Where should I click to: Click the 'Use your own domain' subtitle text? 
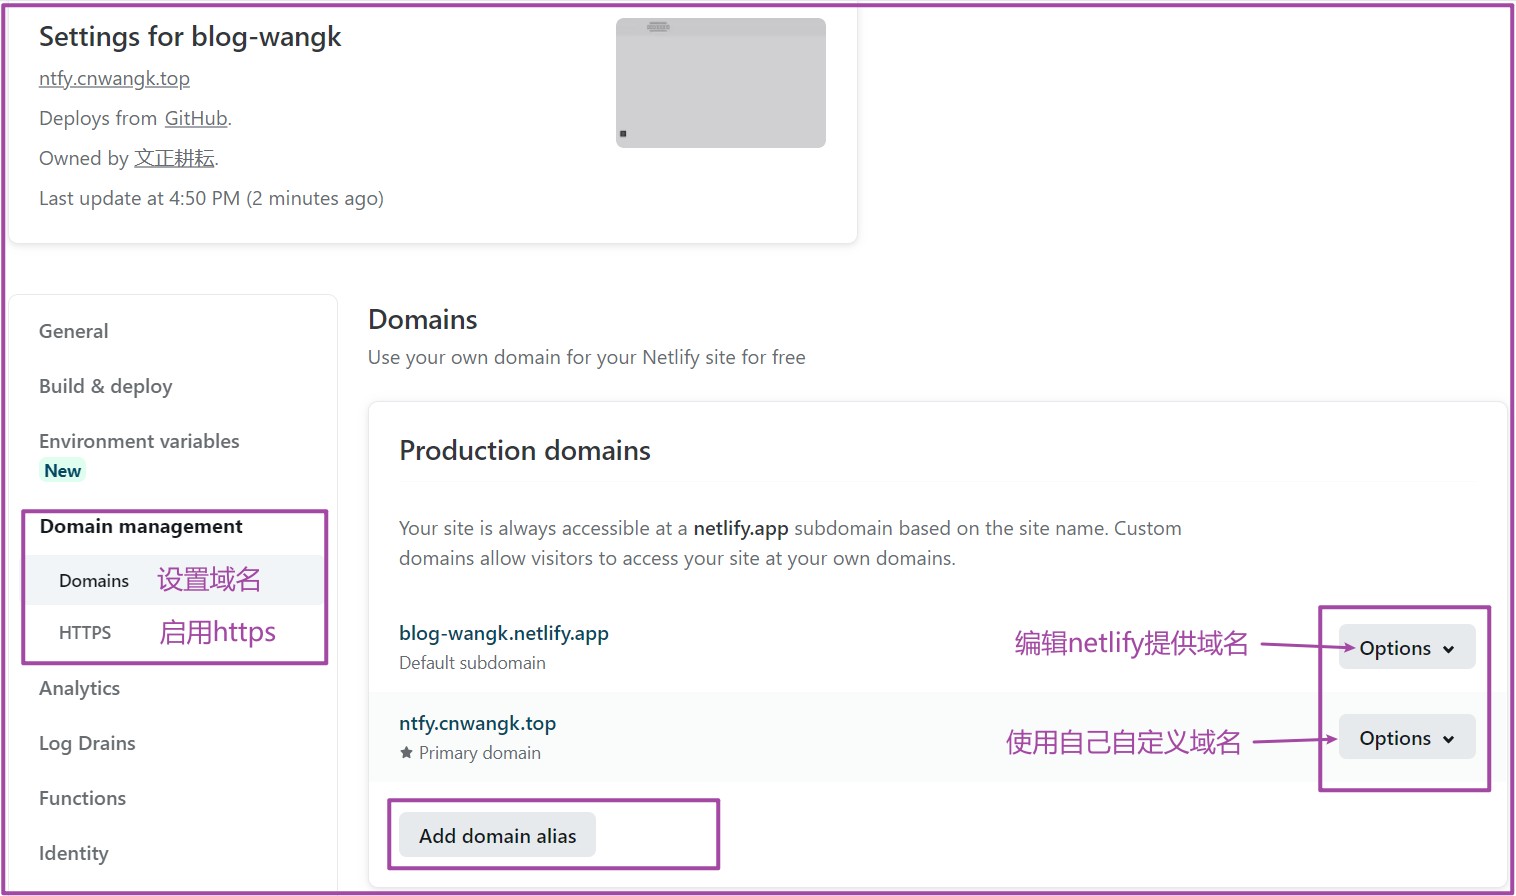coord(587,357)
